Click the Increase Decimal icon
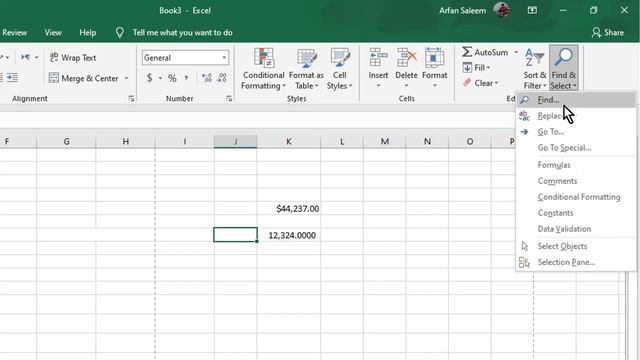This screenshot has width=640, height=360. 207,78
